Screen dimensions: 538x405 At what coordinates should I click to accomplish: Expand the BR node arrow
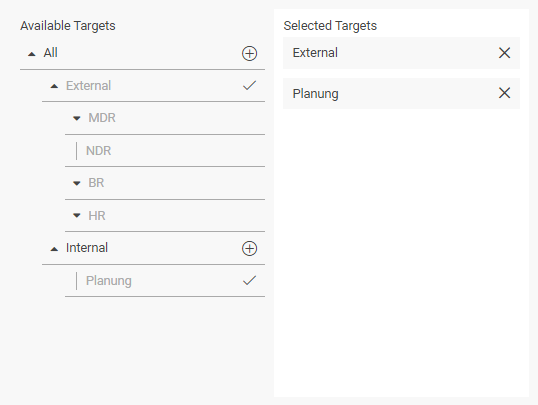pyautogui.click(x=77, y=183)
